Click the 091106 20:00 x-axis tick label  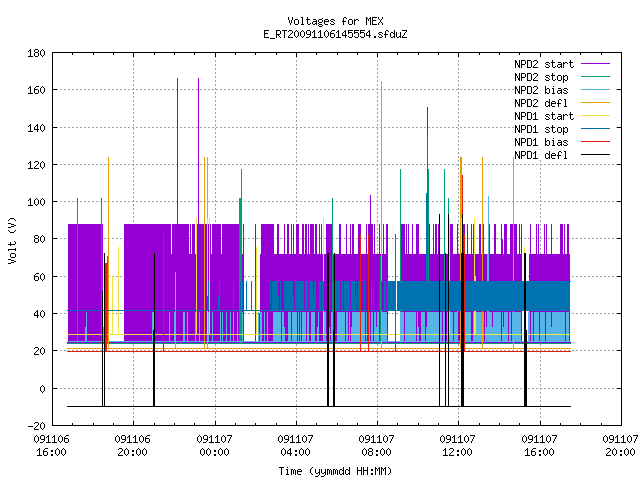tap(133, 446)
